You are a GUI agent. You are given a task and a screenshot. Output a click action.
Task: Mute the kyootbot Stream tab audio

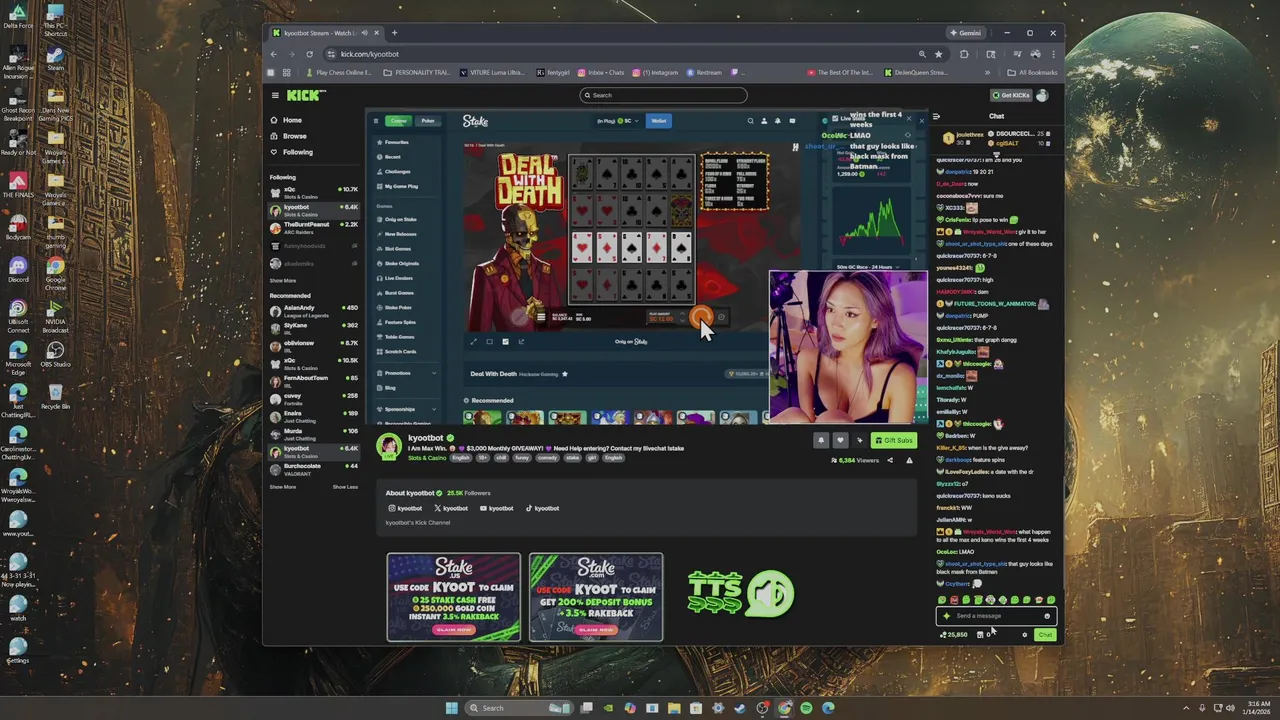[364, 33]
